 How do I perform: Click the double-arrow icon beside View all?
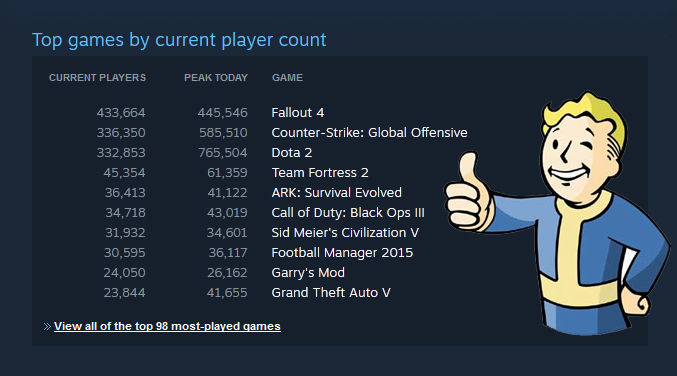(47, 327)
